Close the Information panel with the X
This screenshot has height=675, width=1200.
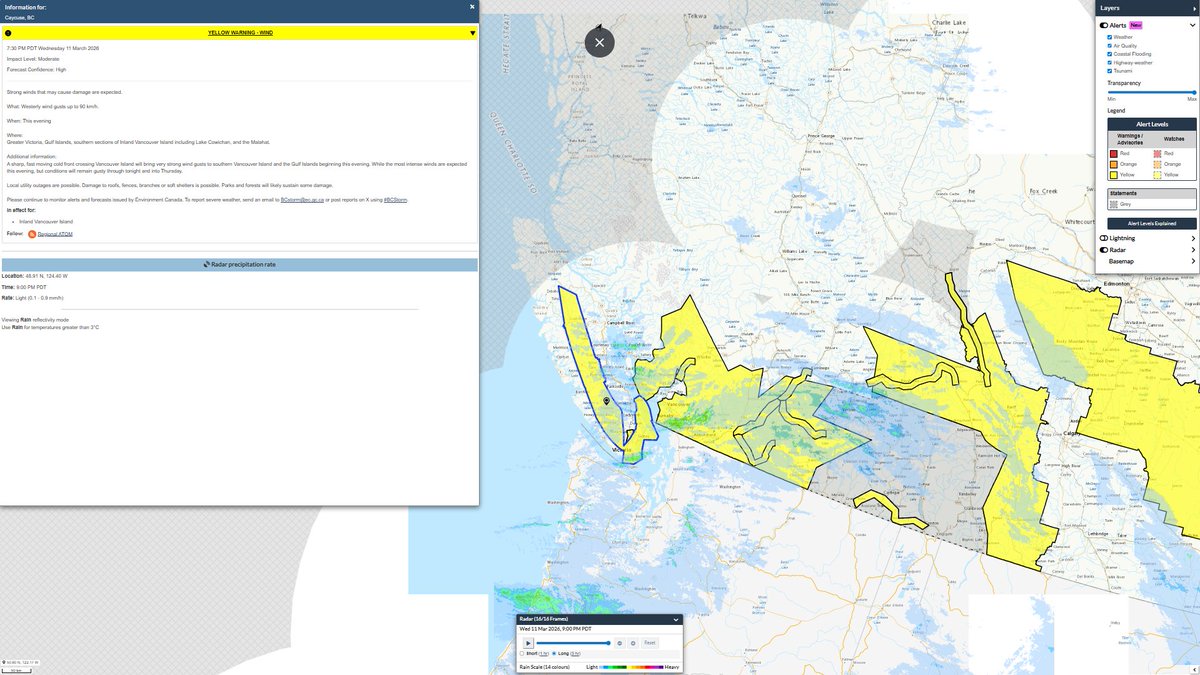(x=472, y=6)
